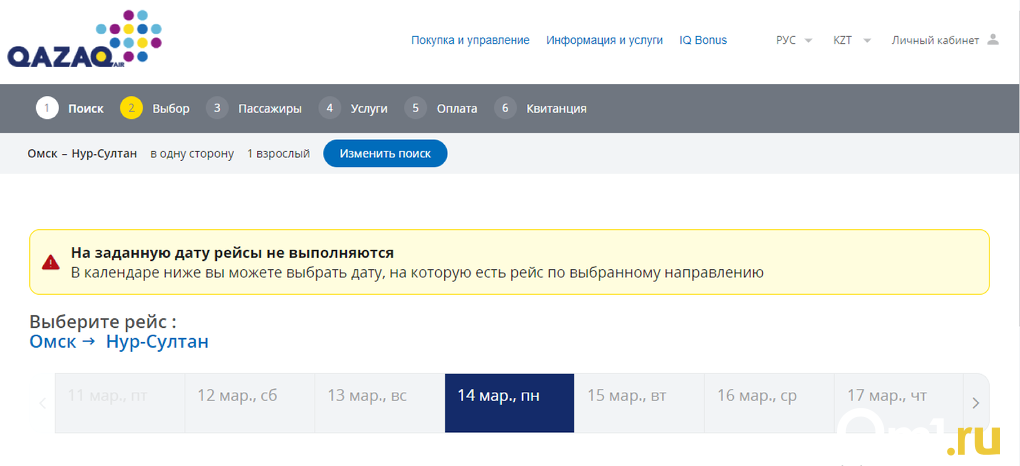1020x466 pixels.
Task: Click the calendar hint text in warning
Action: pyautogui.click(x=417, y=273)
